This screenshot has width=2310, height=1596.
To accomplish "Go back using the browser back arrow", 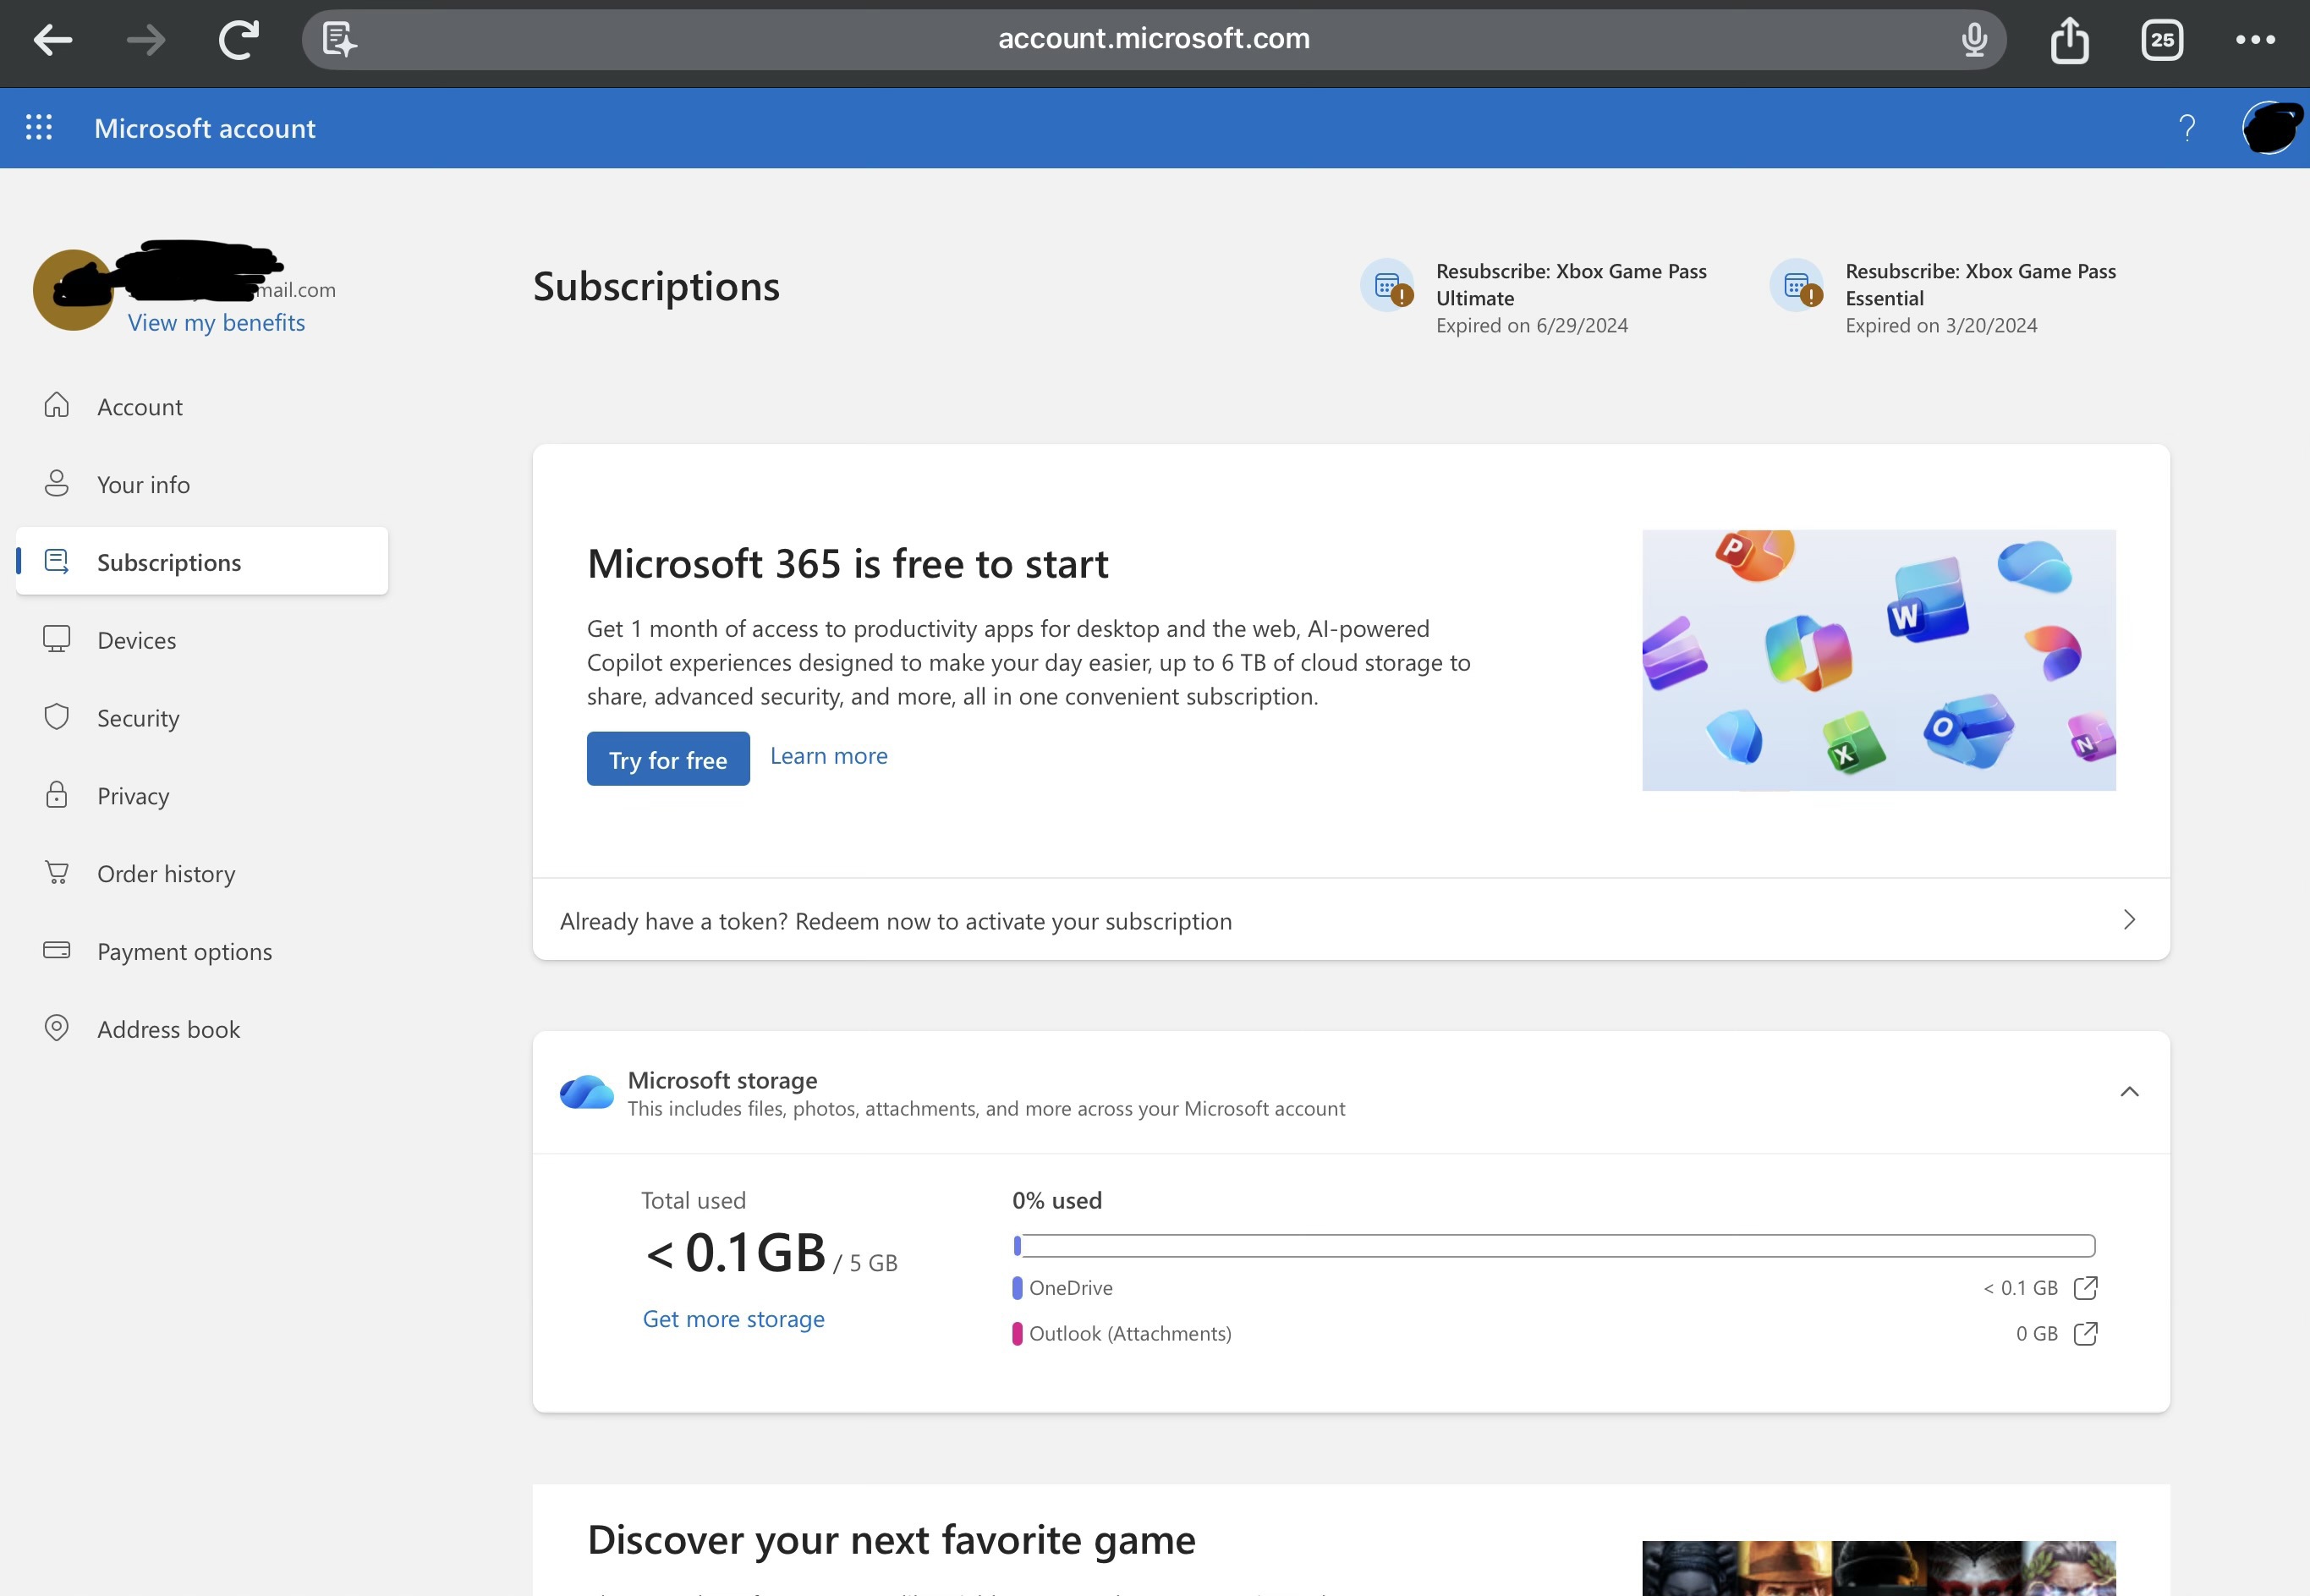I will [53, 40].
